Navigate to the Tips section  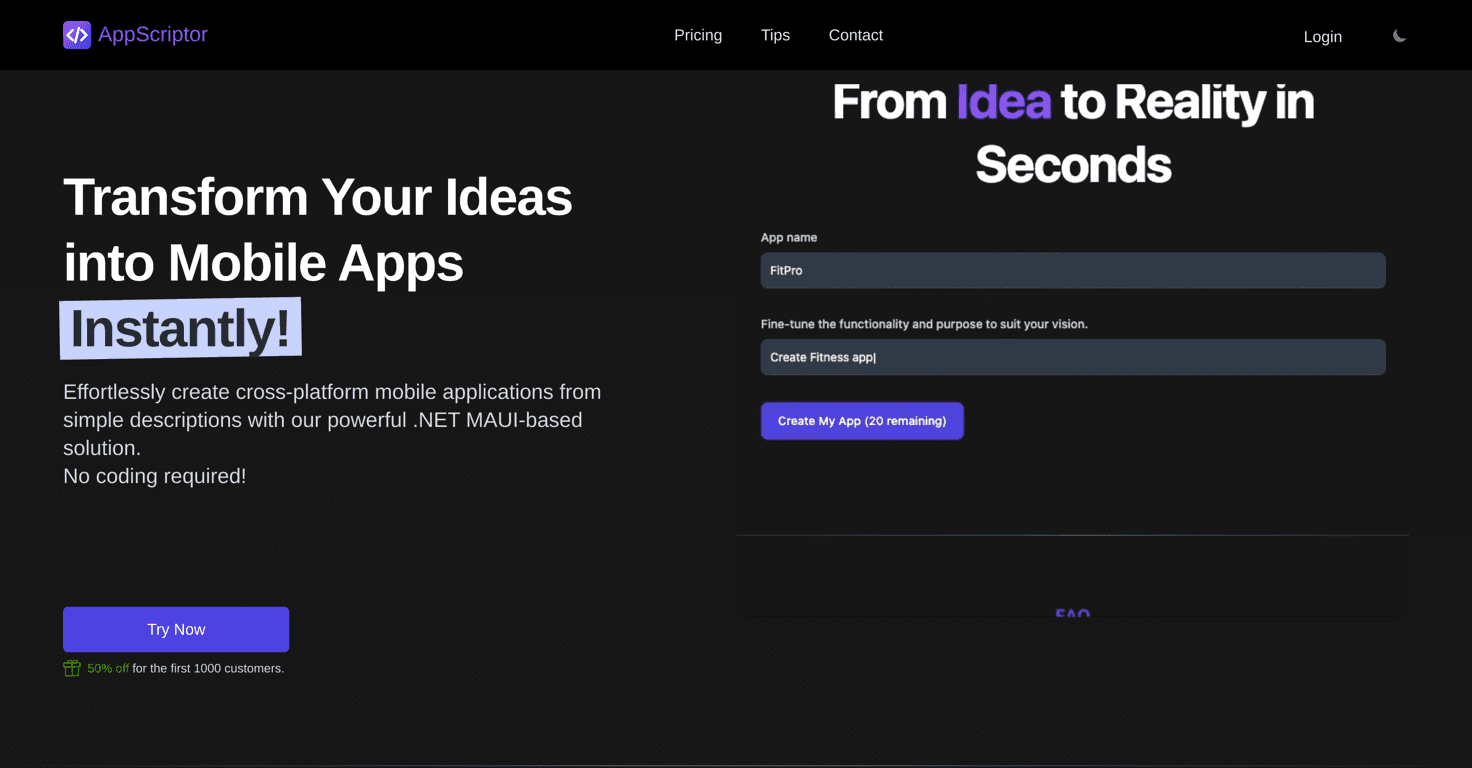(x=775, y=35)
